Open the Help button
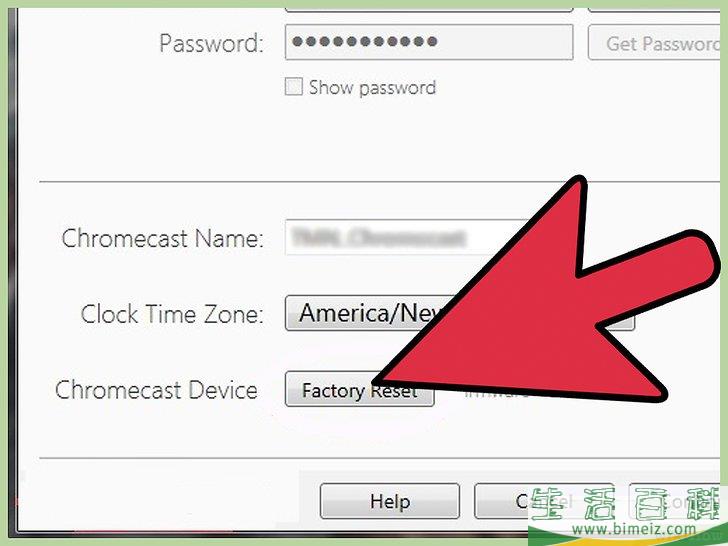This screenshot has height=546, width=728. (x=390, y=501)
